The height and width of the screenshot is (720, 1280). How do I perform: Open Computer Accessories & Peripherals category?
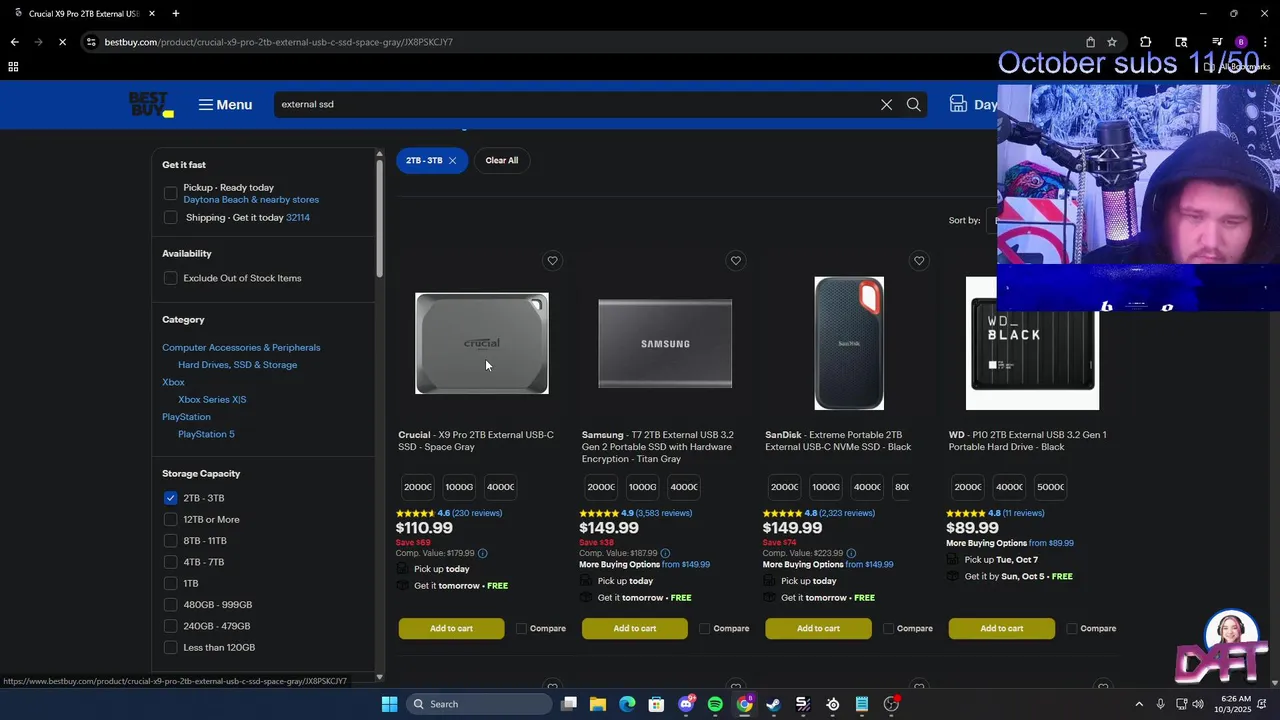(241, 347)
